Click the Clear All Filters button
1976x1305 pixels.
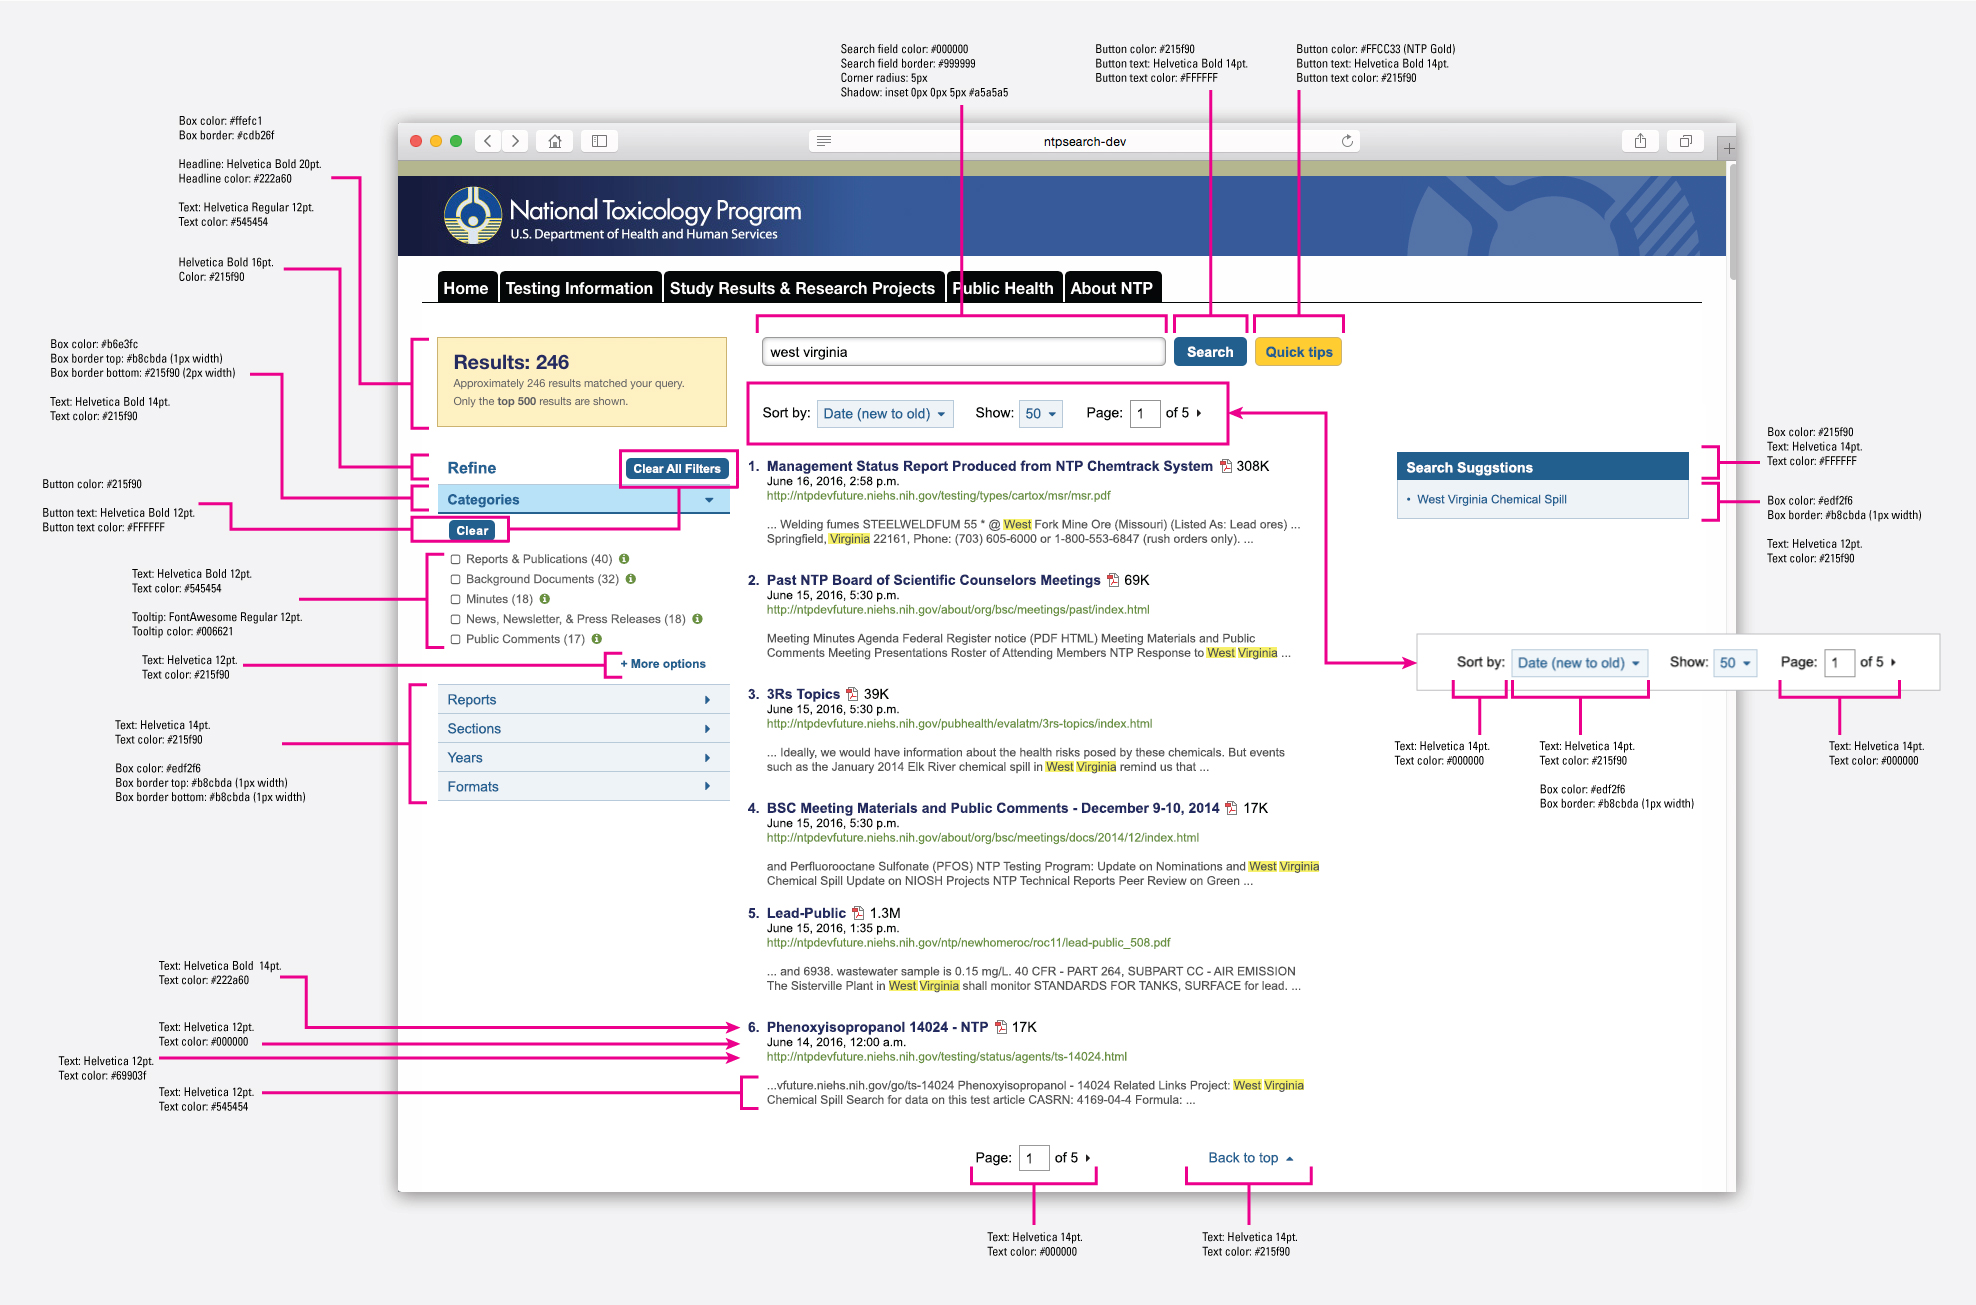[677, 469]
